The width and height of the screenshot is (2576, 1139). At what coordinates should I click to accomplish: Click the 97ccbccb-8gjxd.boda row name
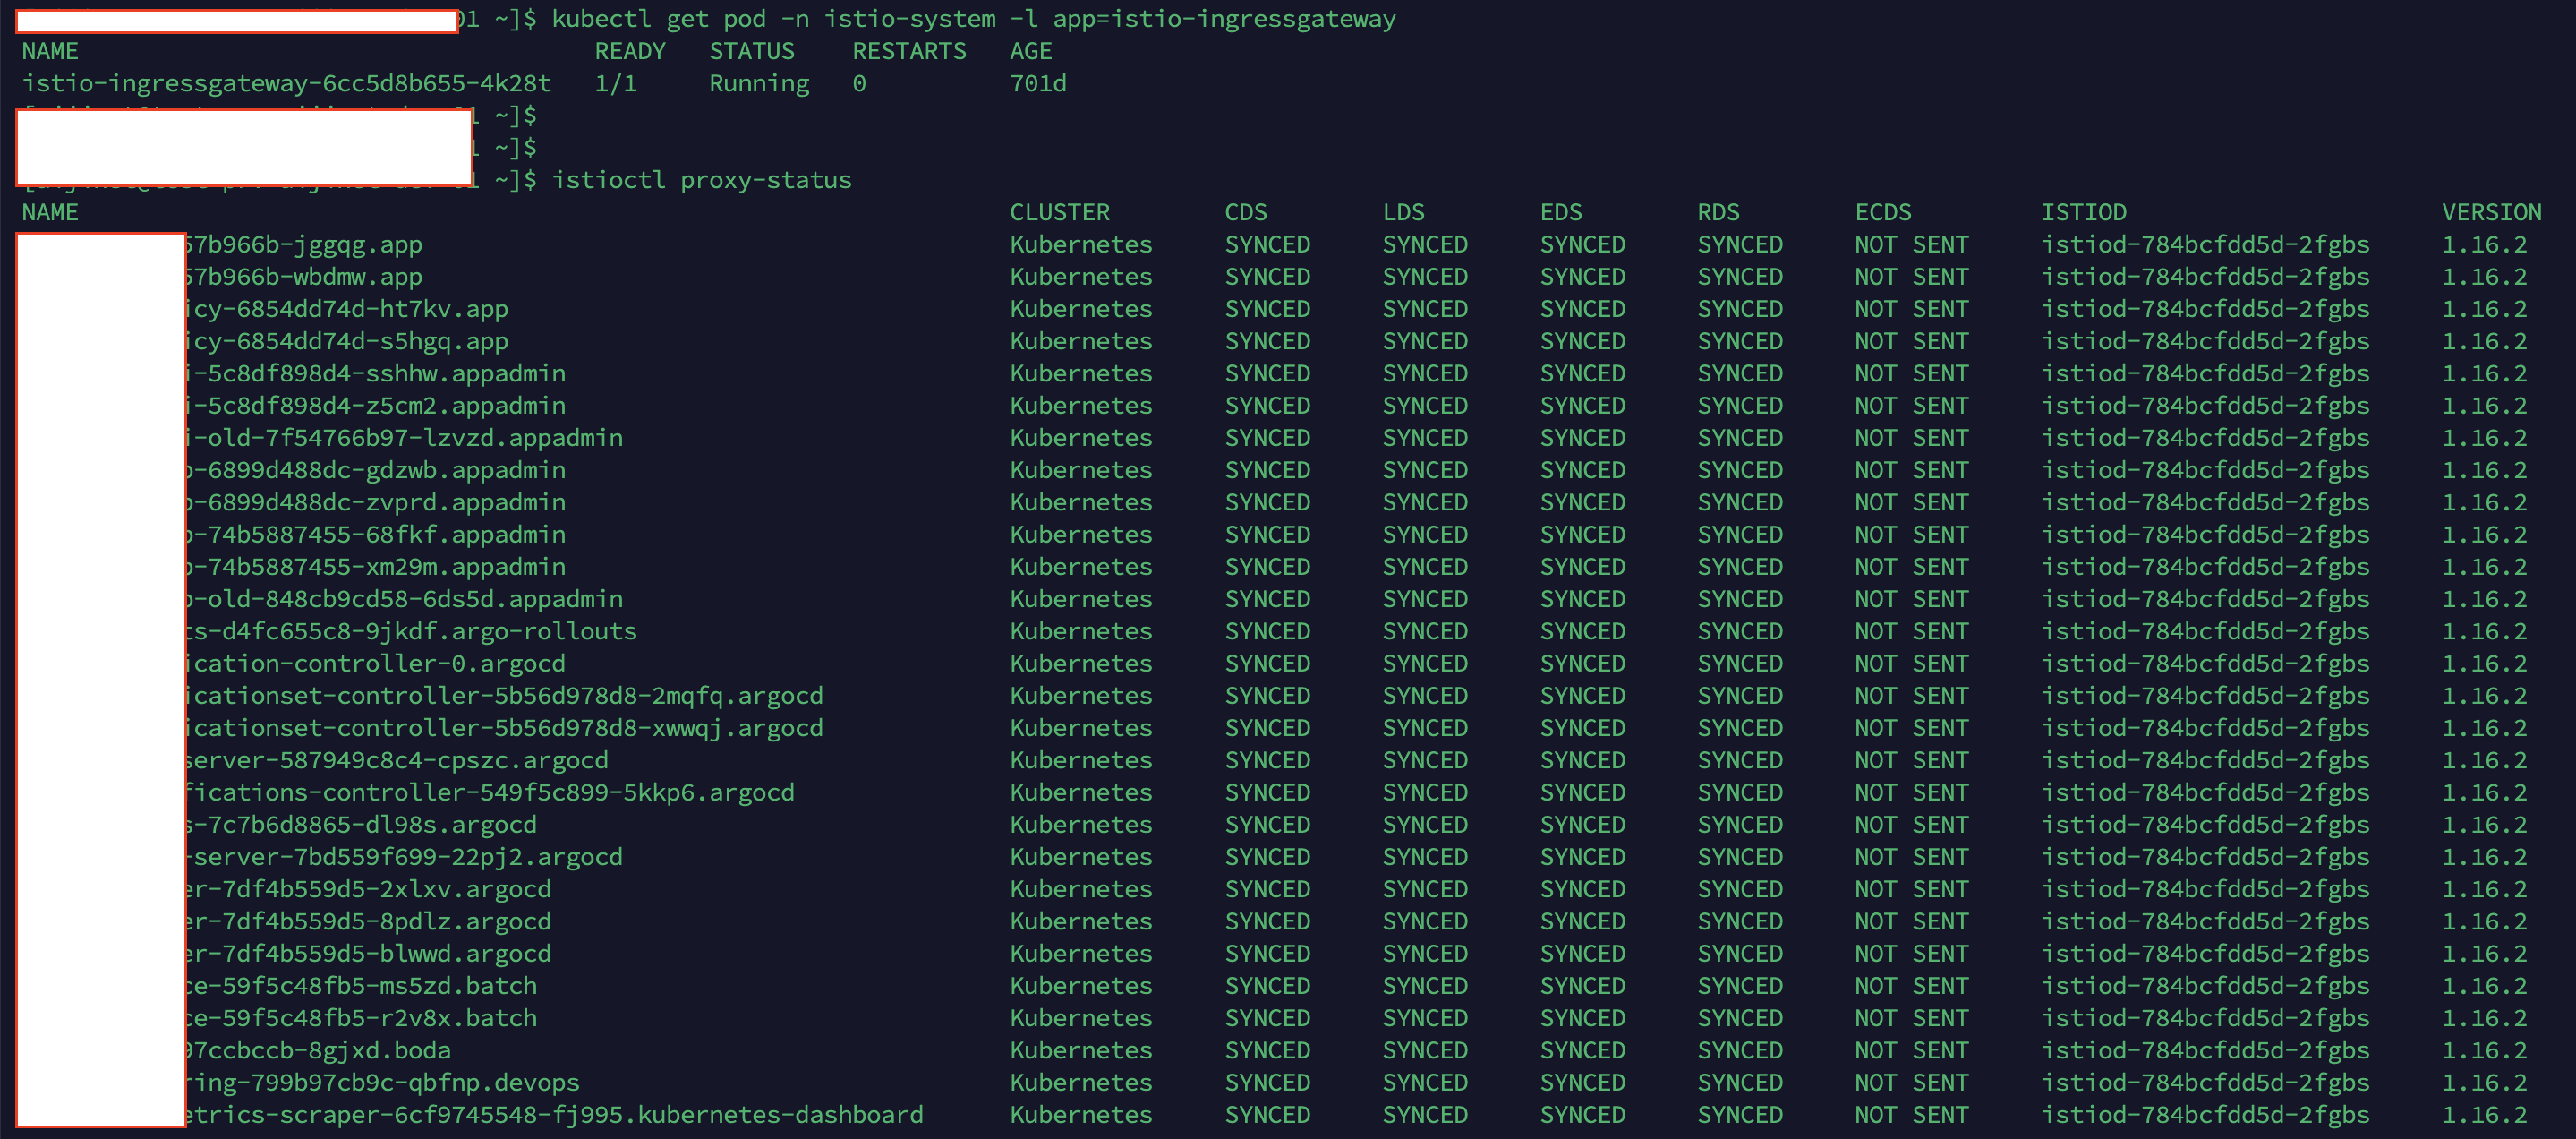pos(319,1050)
